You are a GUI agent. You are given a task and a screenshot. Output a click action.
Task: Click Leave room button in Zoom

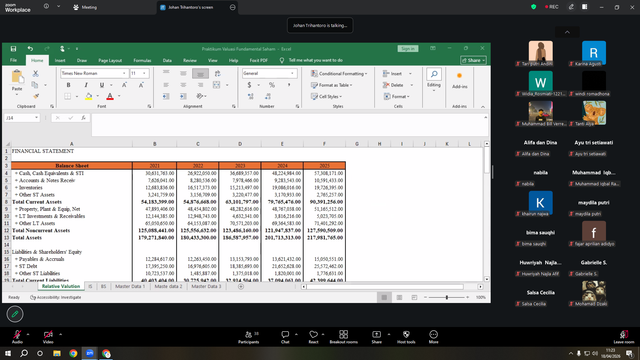click(x=624, y=337)
